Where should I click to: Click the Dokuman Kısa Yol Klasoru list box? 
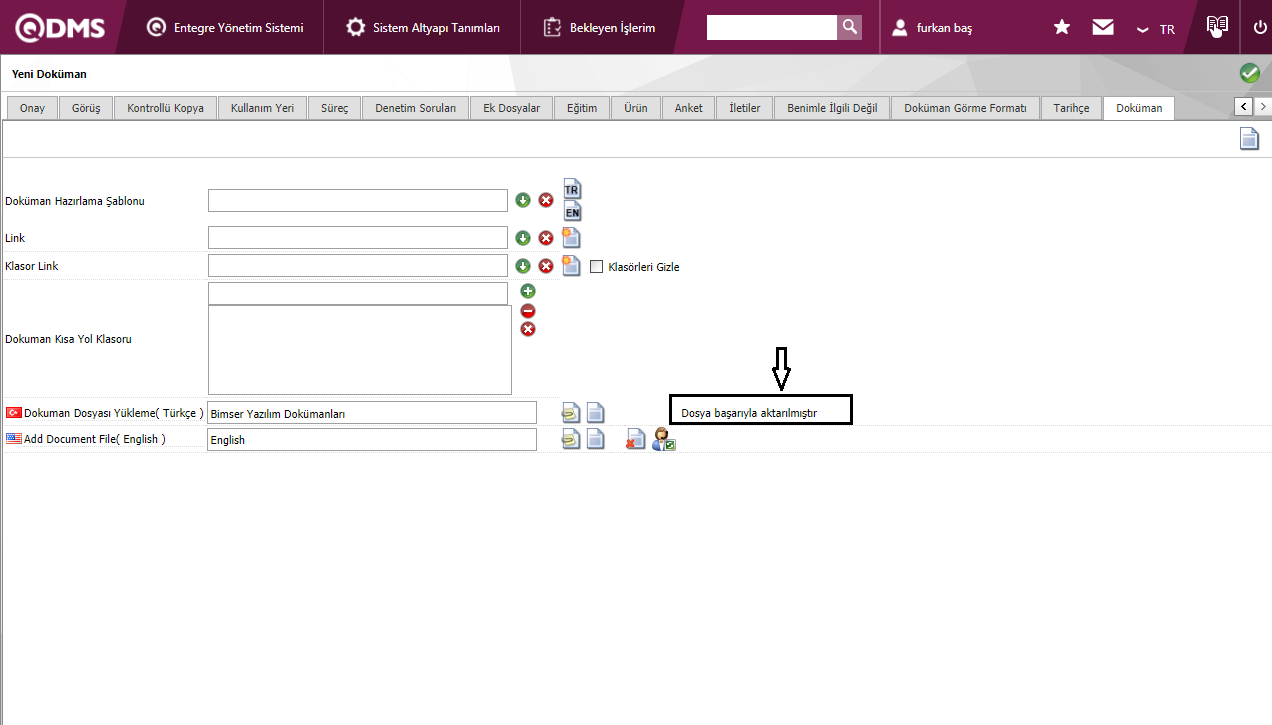[360, 350]
